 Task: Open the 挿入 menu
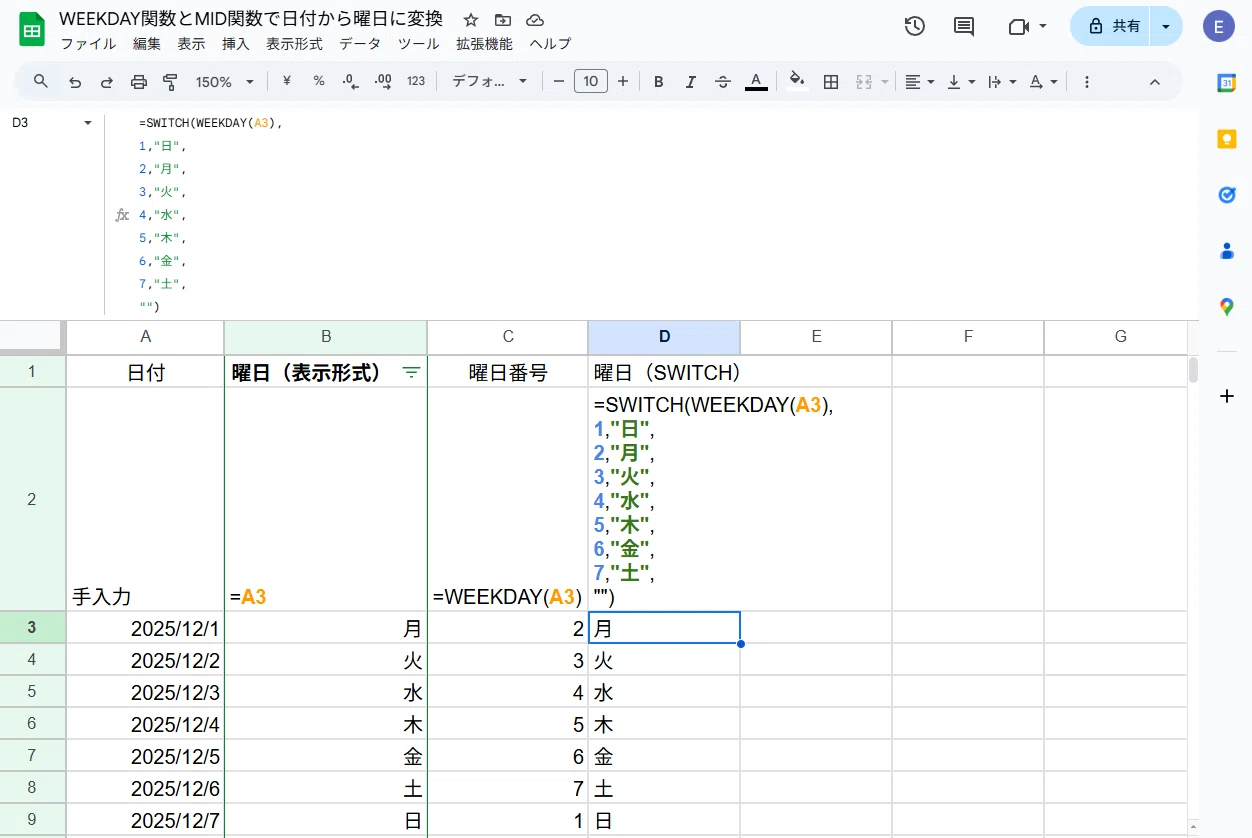pyautogui.click(x=235, y=44)
